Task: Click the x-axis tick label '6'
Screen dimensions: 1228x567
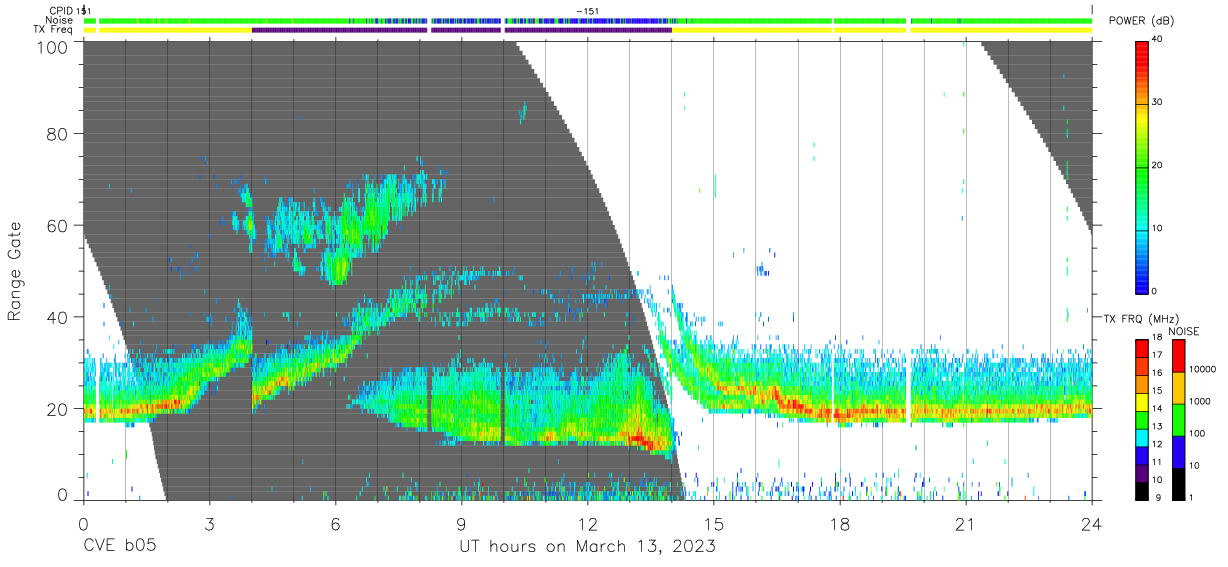Action: click(x=335, y=524)
